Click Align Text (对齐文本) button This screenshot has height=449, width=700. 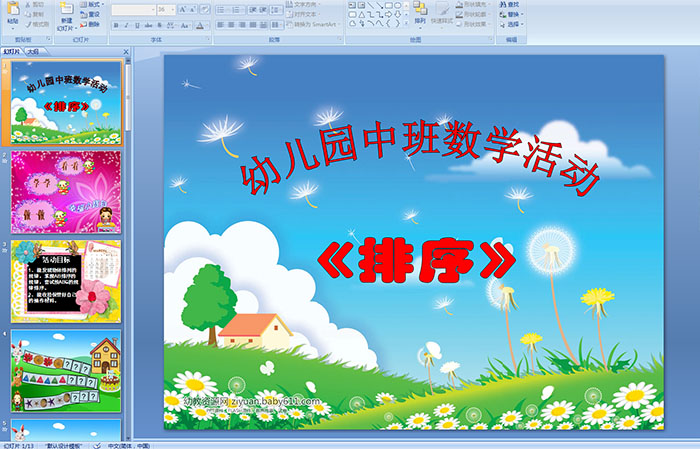(303, 14)
